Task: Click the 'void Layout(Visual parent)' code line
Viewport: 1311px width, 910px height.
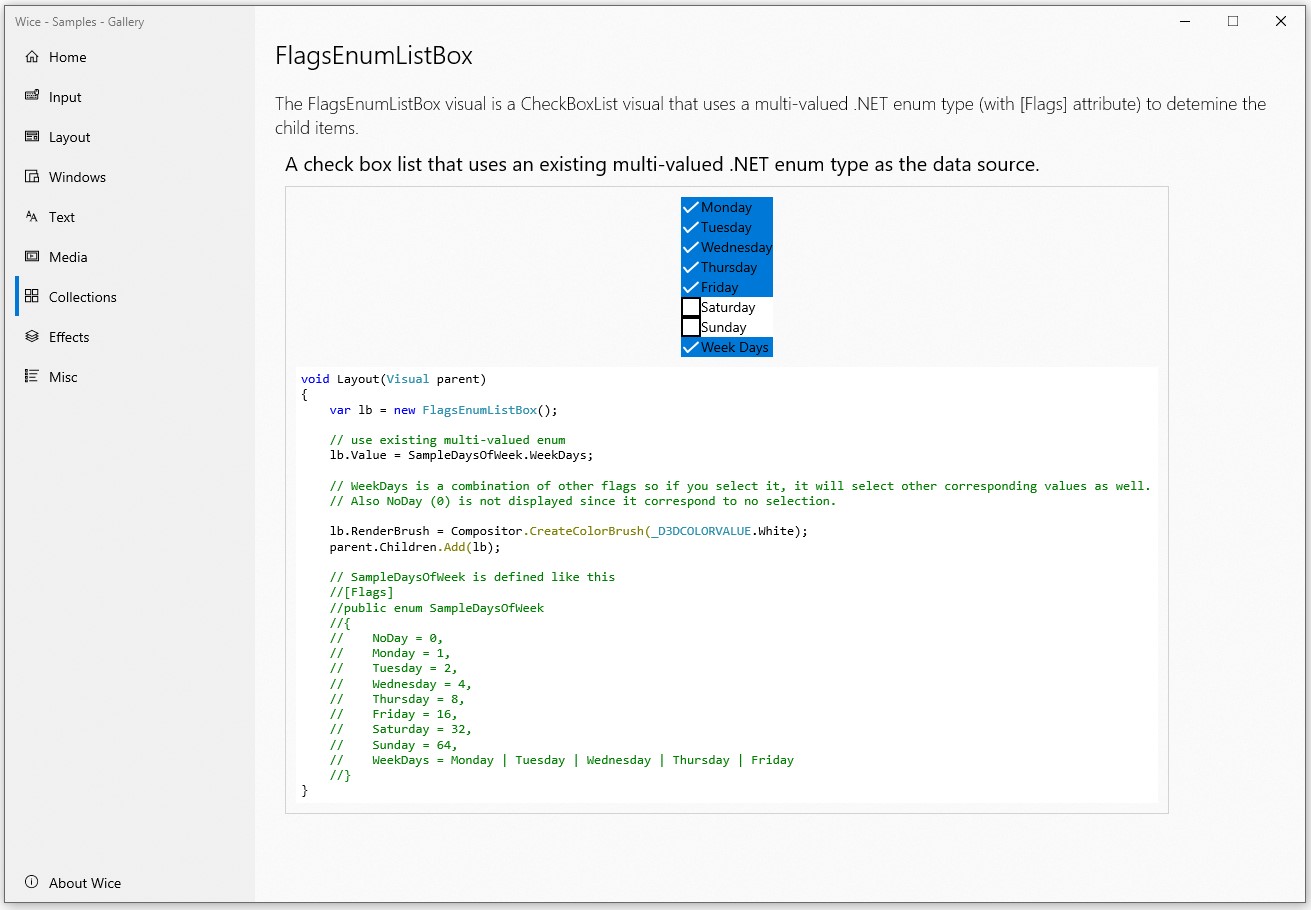Action: tap(394, 379)
